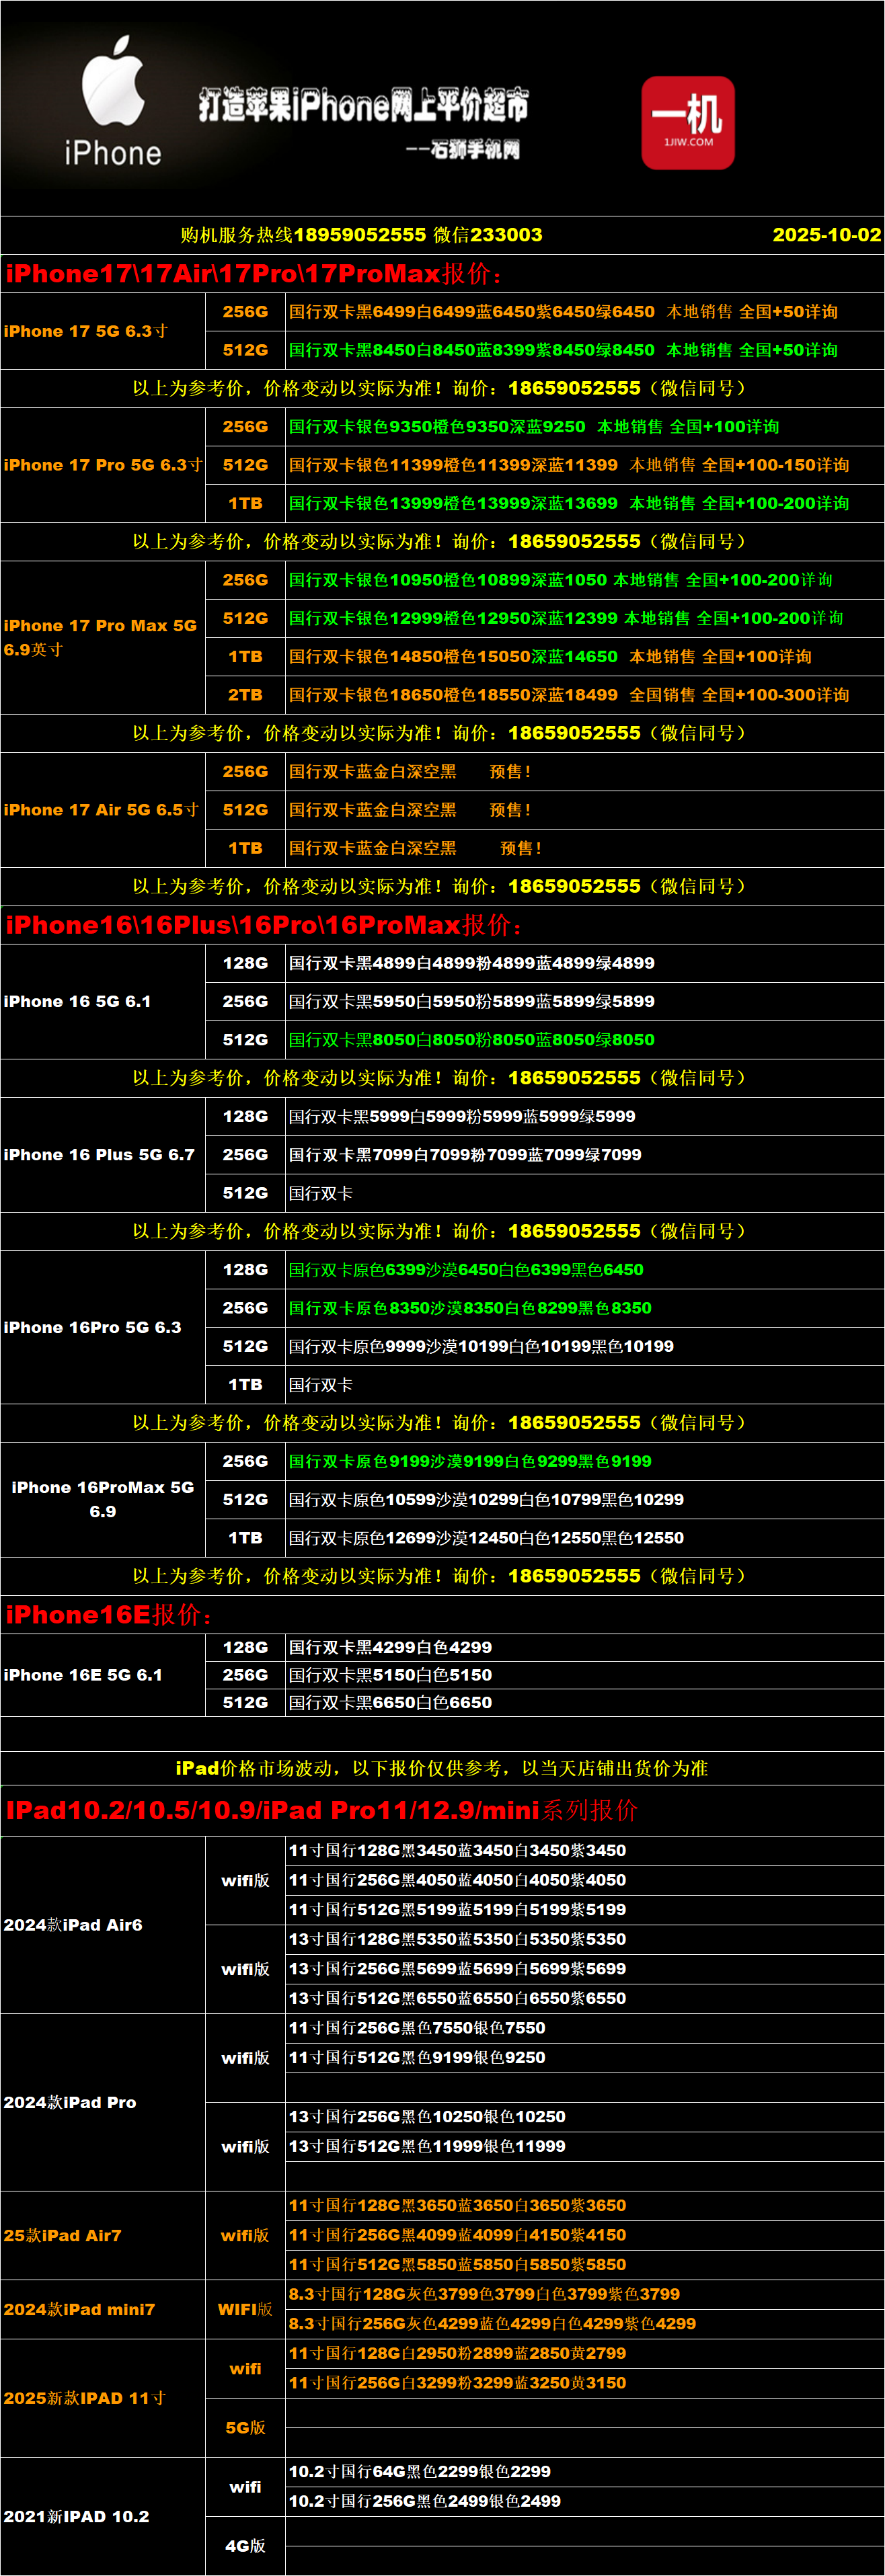Click the 2021新IPAD 10.2 model label
This screenshot has height=2576, width=885.
[x=76, y=2517]
